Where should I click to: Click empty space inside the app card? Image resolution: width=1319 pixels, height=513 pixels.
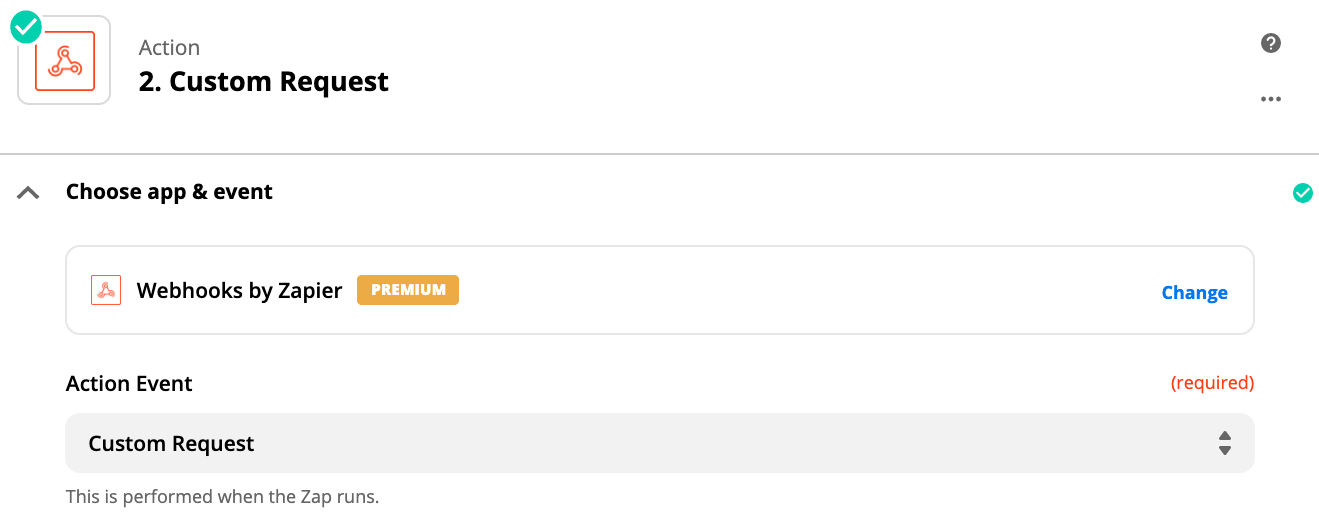[800, 290]
